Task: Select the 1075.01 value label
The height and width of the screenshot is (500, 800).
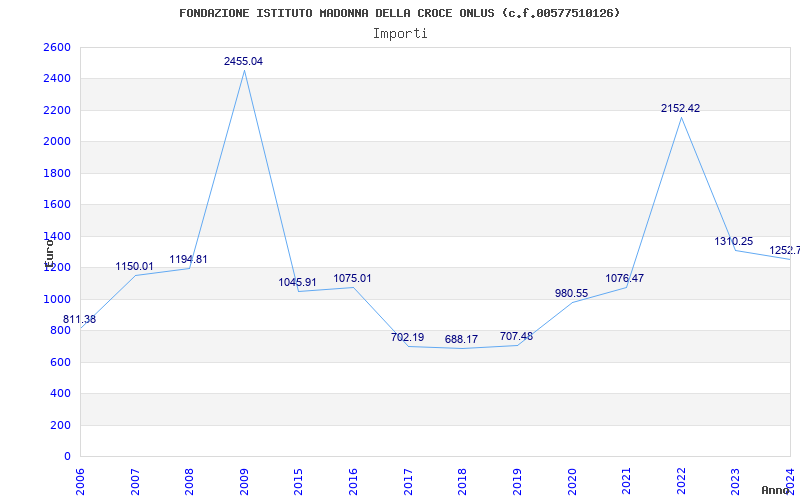Action: point(353,279)
